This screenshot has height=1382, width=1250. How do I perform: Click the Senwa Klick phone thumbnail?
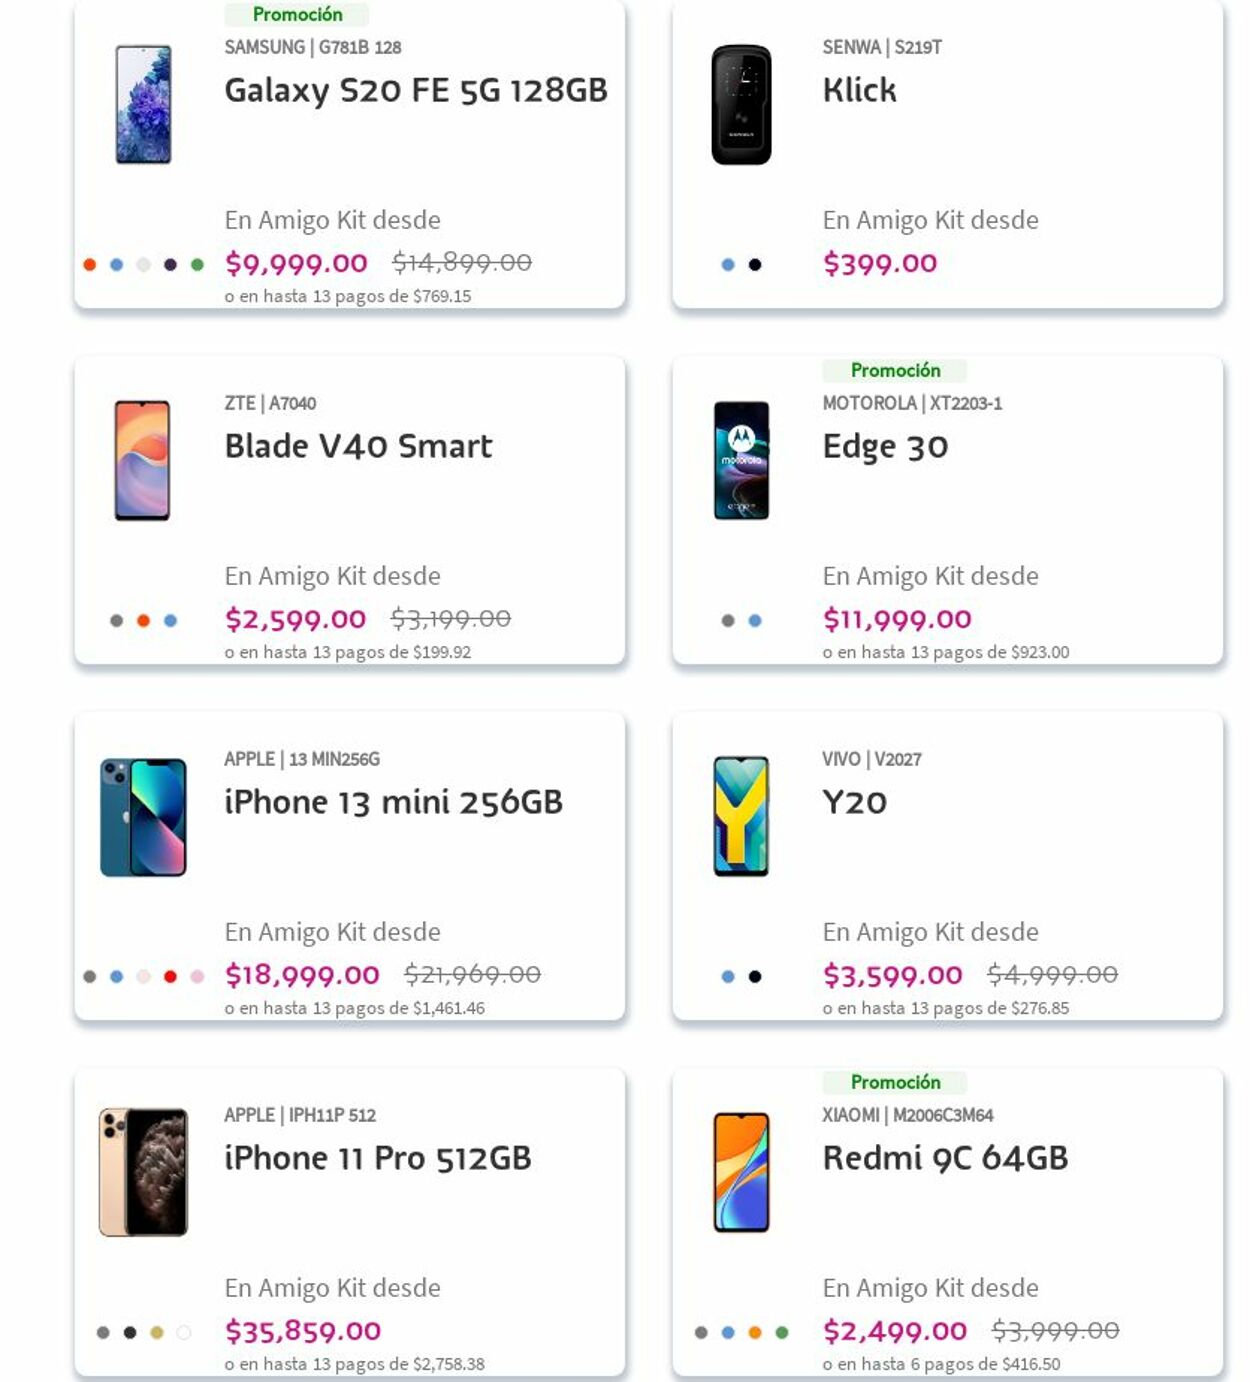[x=741, y=105]
